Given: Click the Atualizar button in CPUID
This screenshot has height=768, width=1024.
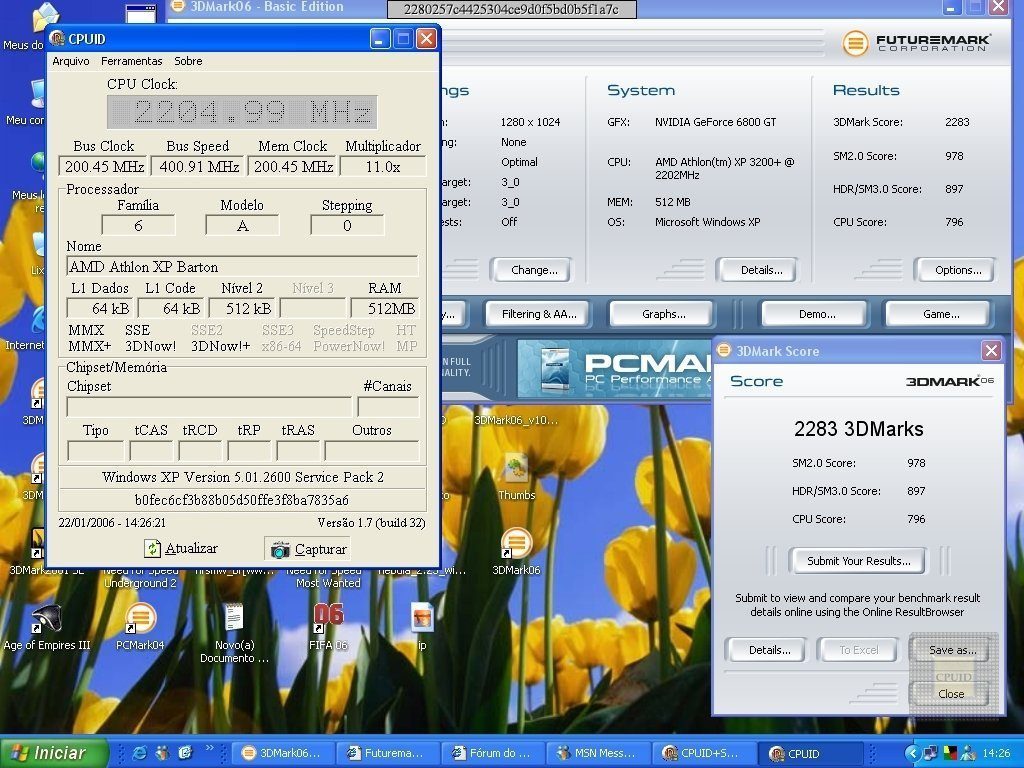Looking at the screenshot, I should (181, 549).
